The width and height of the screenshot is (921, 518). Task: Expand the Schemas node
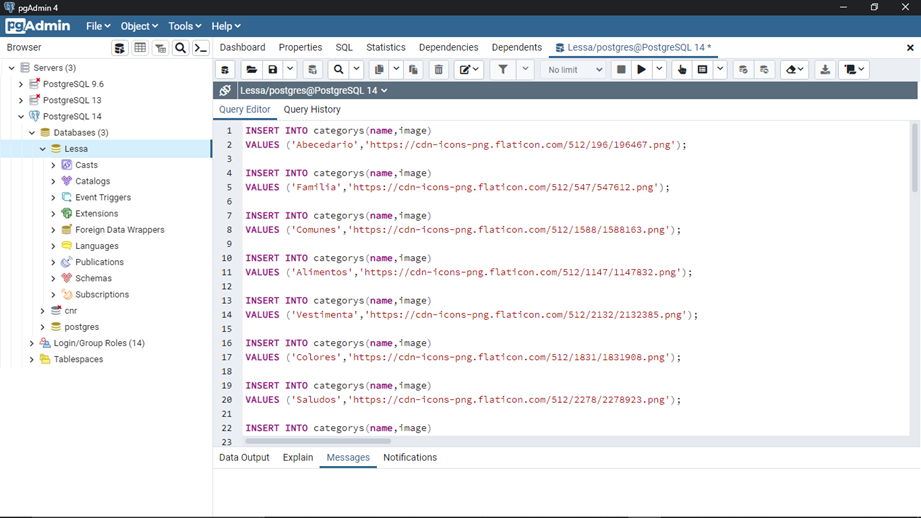tap(53, 278)
